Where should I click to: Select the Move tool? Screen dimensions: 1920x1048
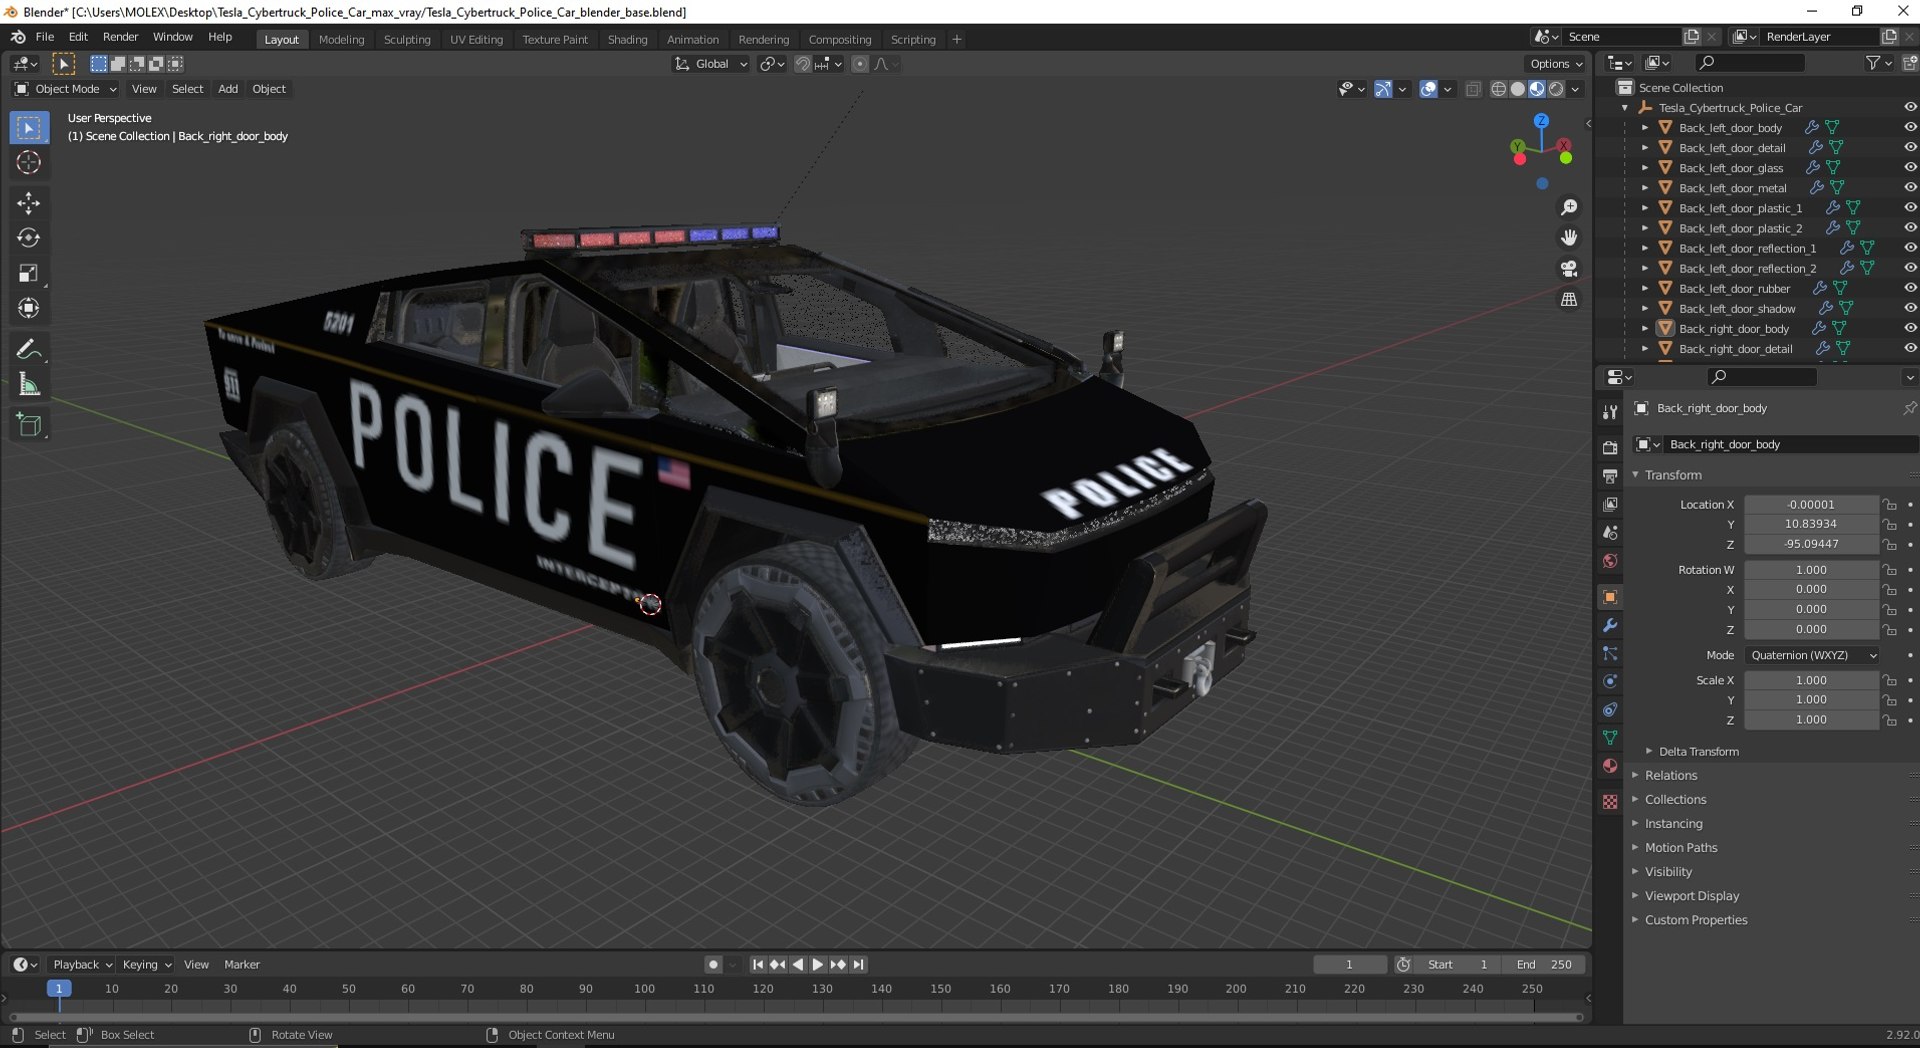(28, 203)
